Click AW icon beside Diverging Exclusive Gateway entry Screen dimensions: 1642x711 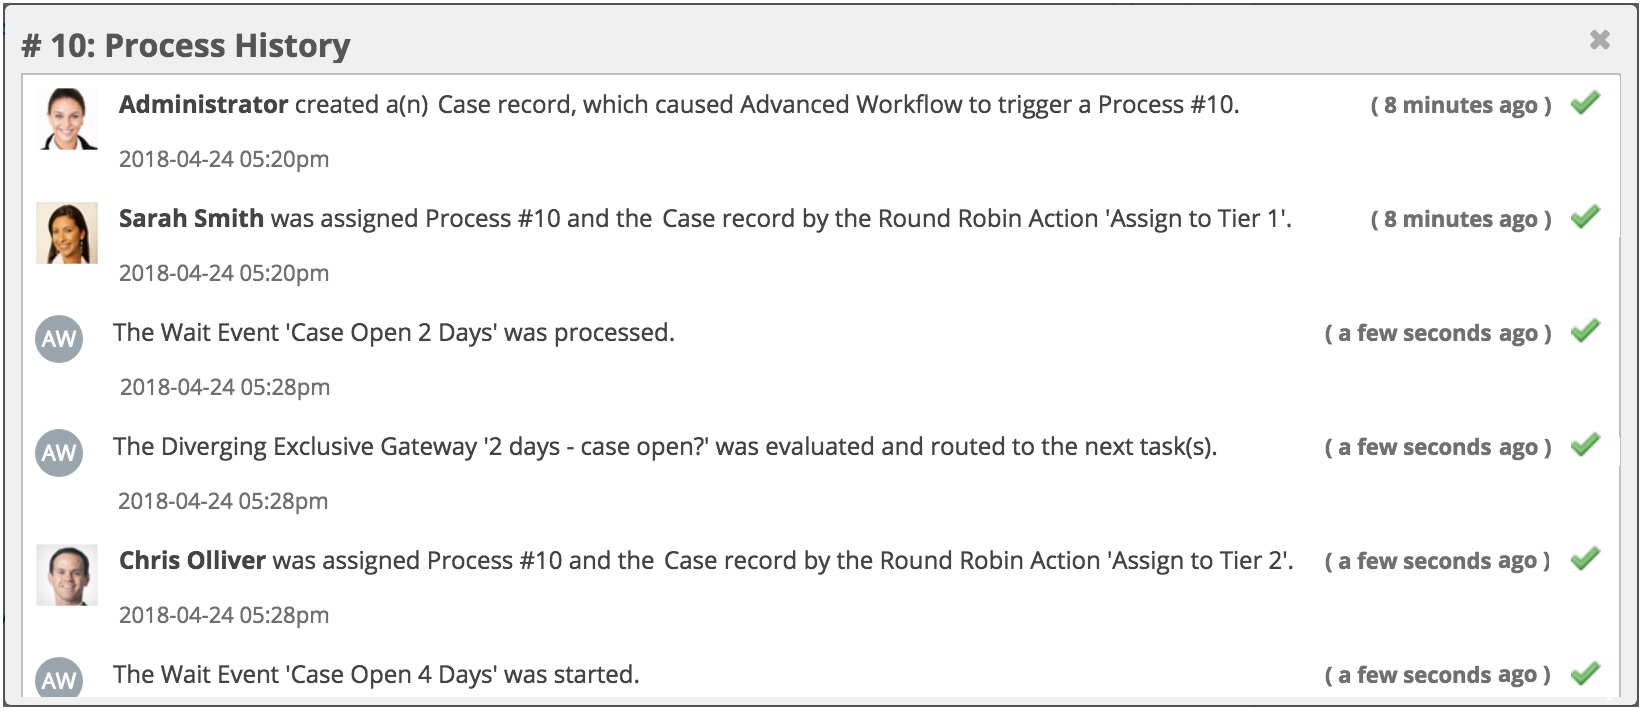pyautogui.click(x=59, y=453)
